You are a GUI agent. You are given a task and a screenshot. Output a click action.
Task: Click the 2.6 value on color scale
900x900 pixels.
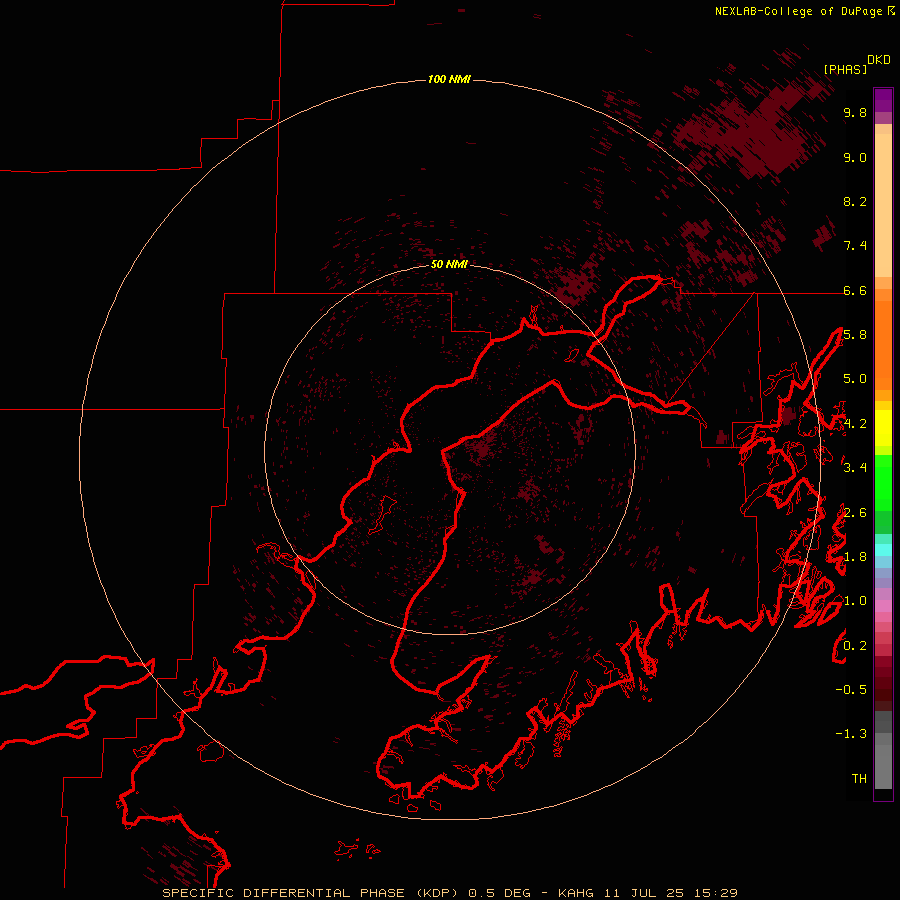(855, 513)
